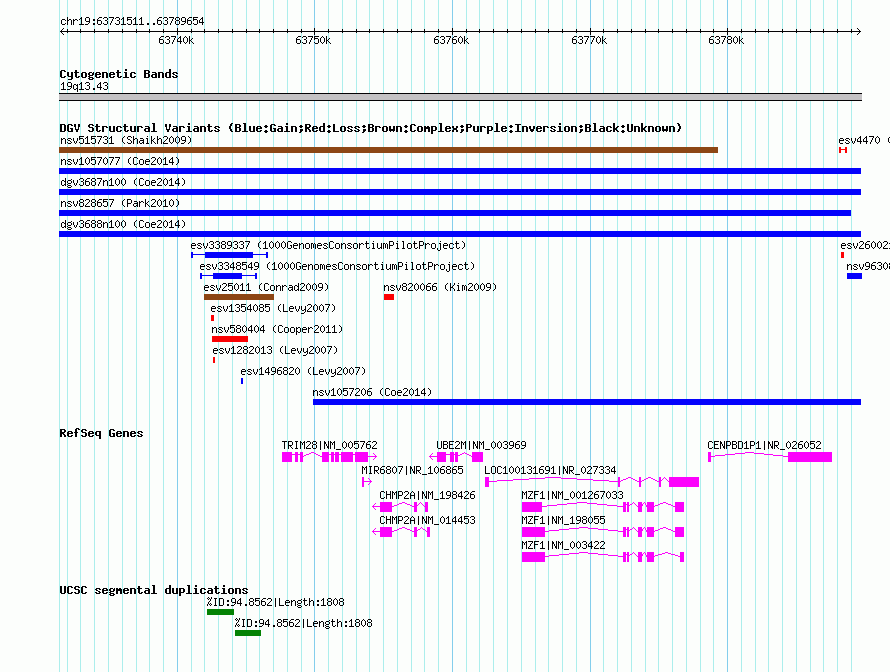Click the nsv828657 (Park2010) variant label
The width and height of the screenshot is (890, 672).
[x=120, y=203]
